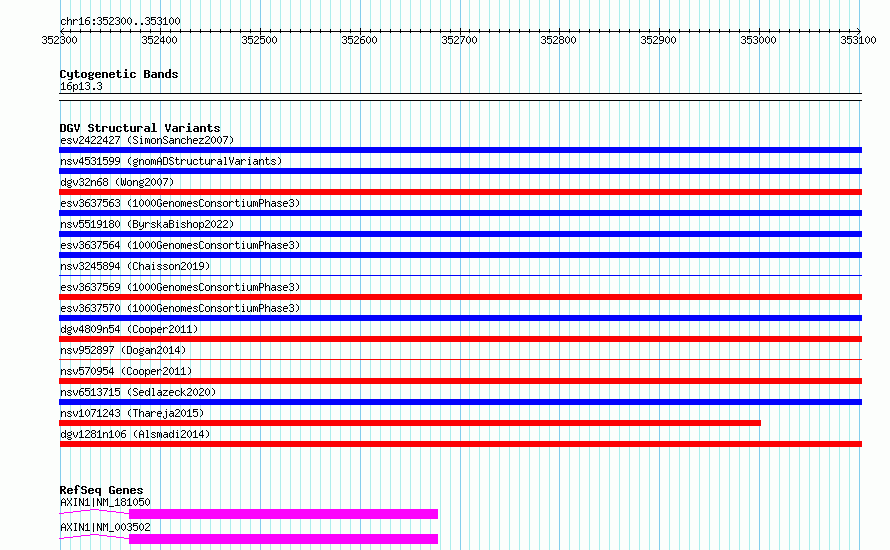Screen dimensions: 890x550
Task: Select the thin blue line under nsv3245894
Action: (x=460, y=276)
